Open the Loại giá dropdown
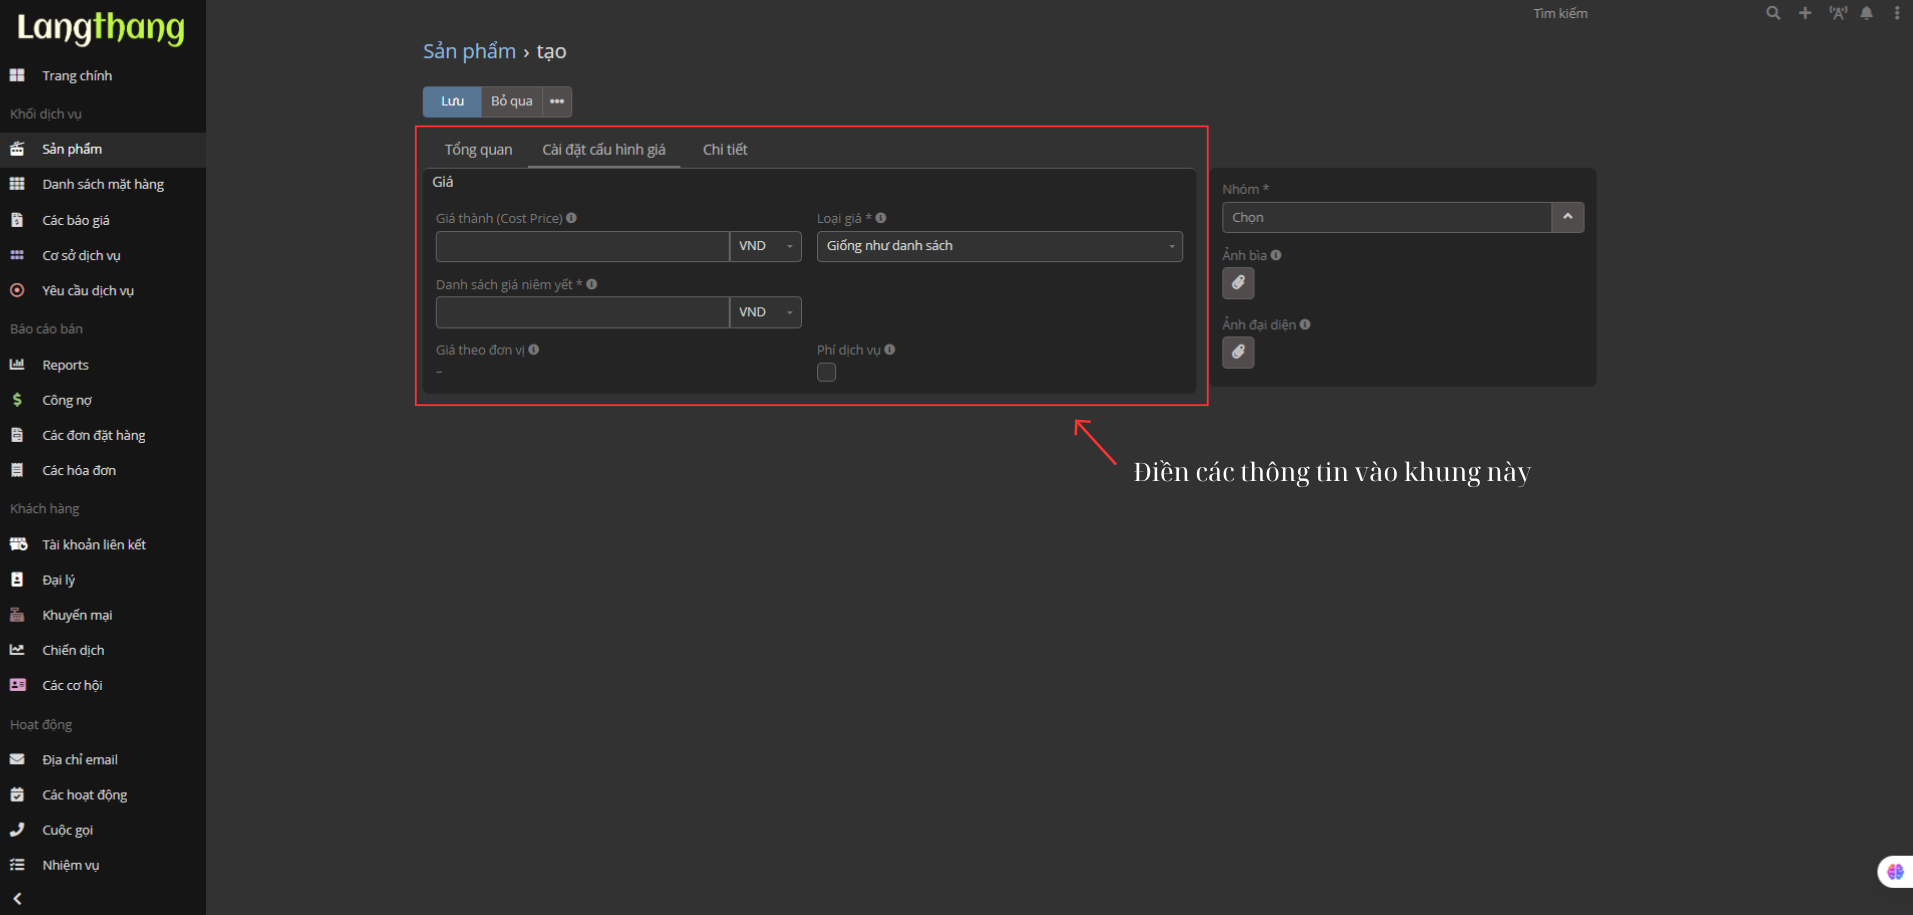The height and width of the screenshot is (915, 1913). click(999, 246)
